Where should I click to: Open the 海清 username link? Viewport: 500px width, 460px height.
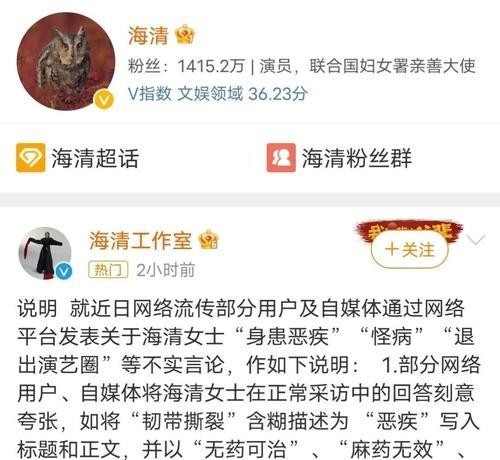click(148, 35)
